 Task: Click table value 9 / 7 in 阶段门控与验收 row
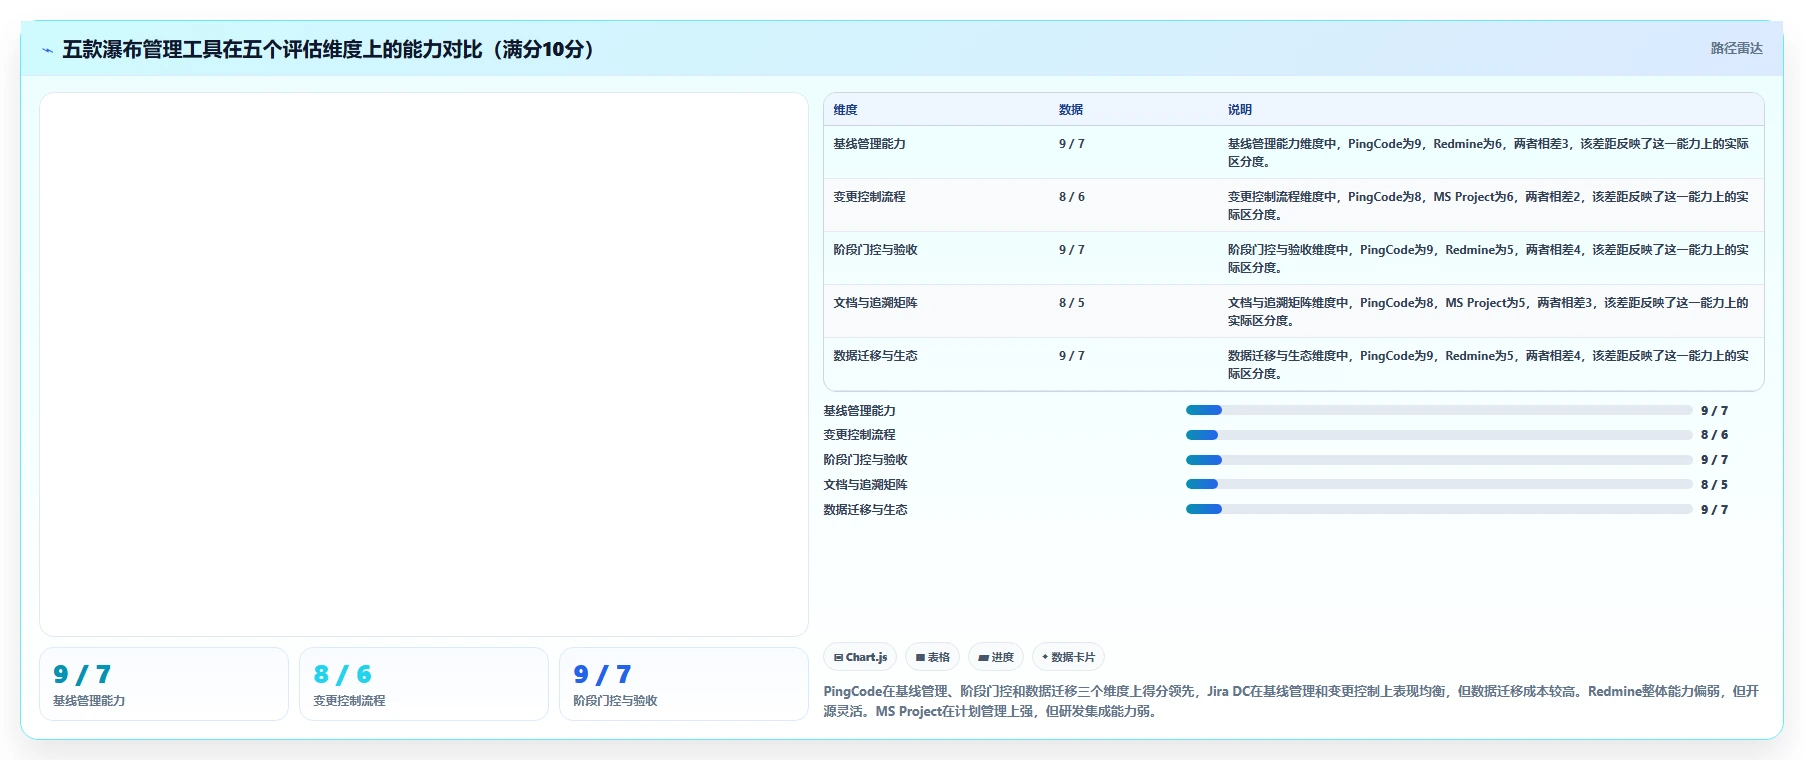click(x=1072, y=250)
